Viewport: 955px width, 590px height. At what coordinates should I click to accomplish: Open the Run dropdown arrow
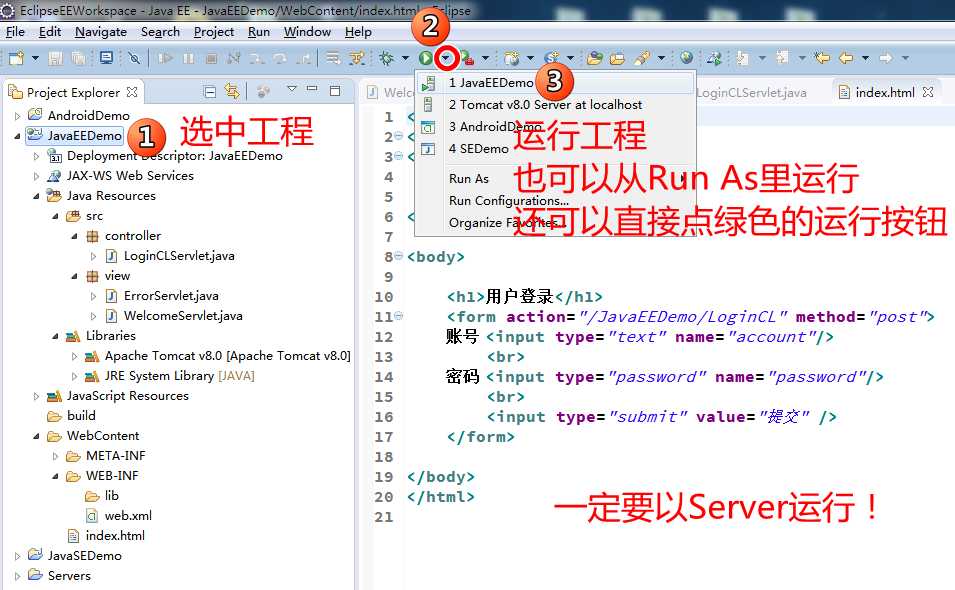(x=446, y=58)
